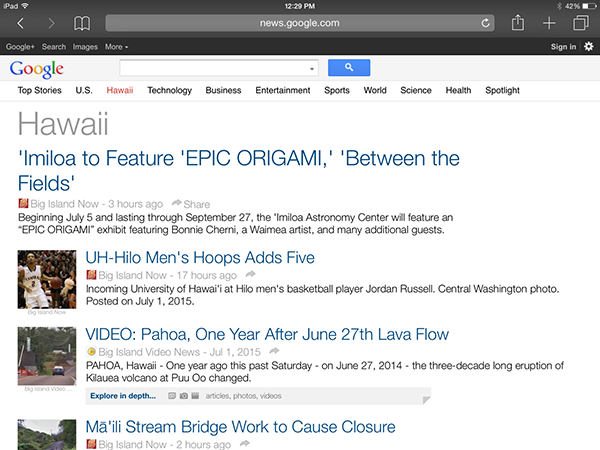Image resolution: width=600 pixels, height=450 pixels.
Task: Select the Hawaii news tab
Action: coord(120,90)
